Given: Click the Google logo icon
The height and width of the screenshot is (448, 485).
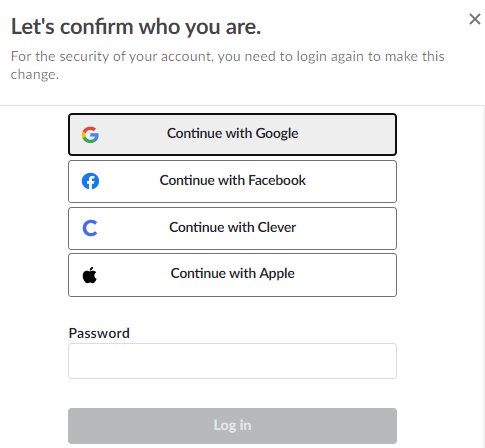Looking at the screenshot, I should coord(90,135).
